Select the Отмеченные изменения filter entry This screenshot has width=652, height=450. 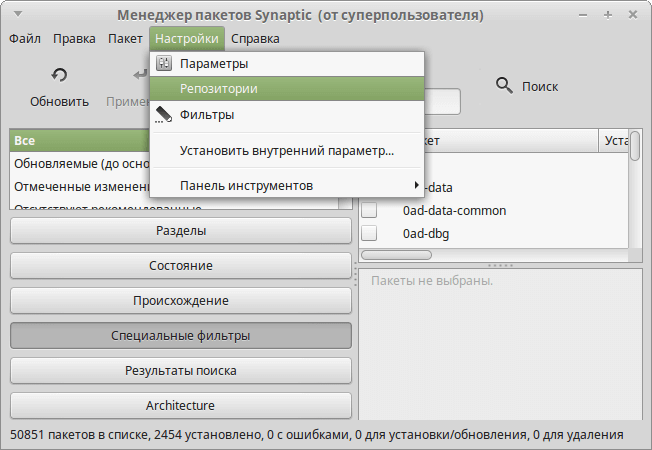80,187
